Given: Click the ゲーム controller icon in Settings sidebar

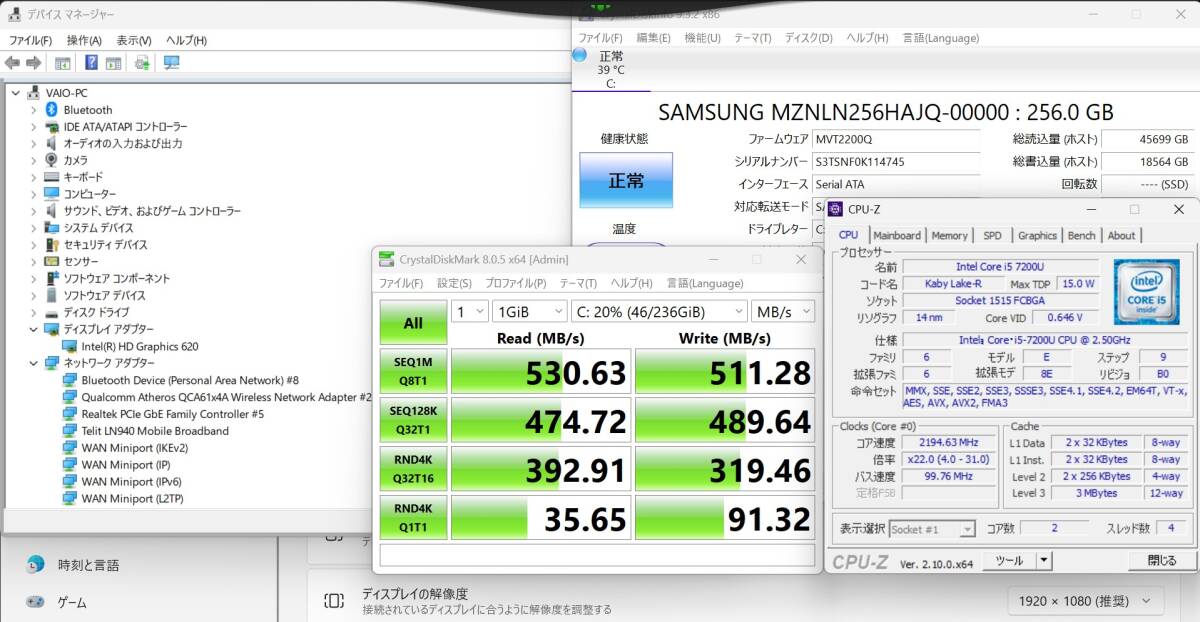Looking at the screenshot, I should (35, 603).
